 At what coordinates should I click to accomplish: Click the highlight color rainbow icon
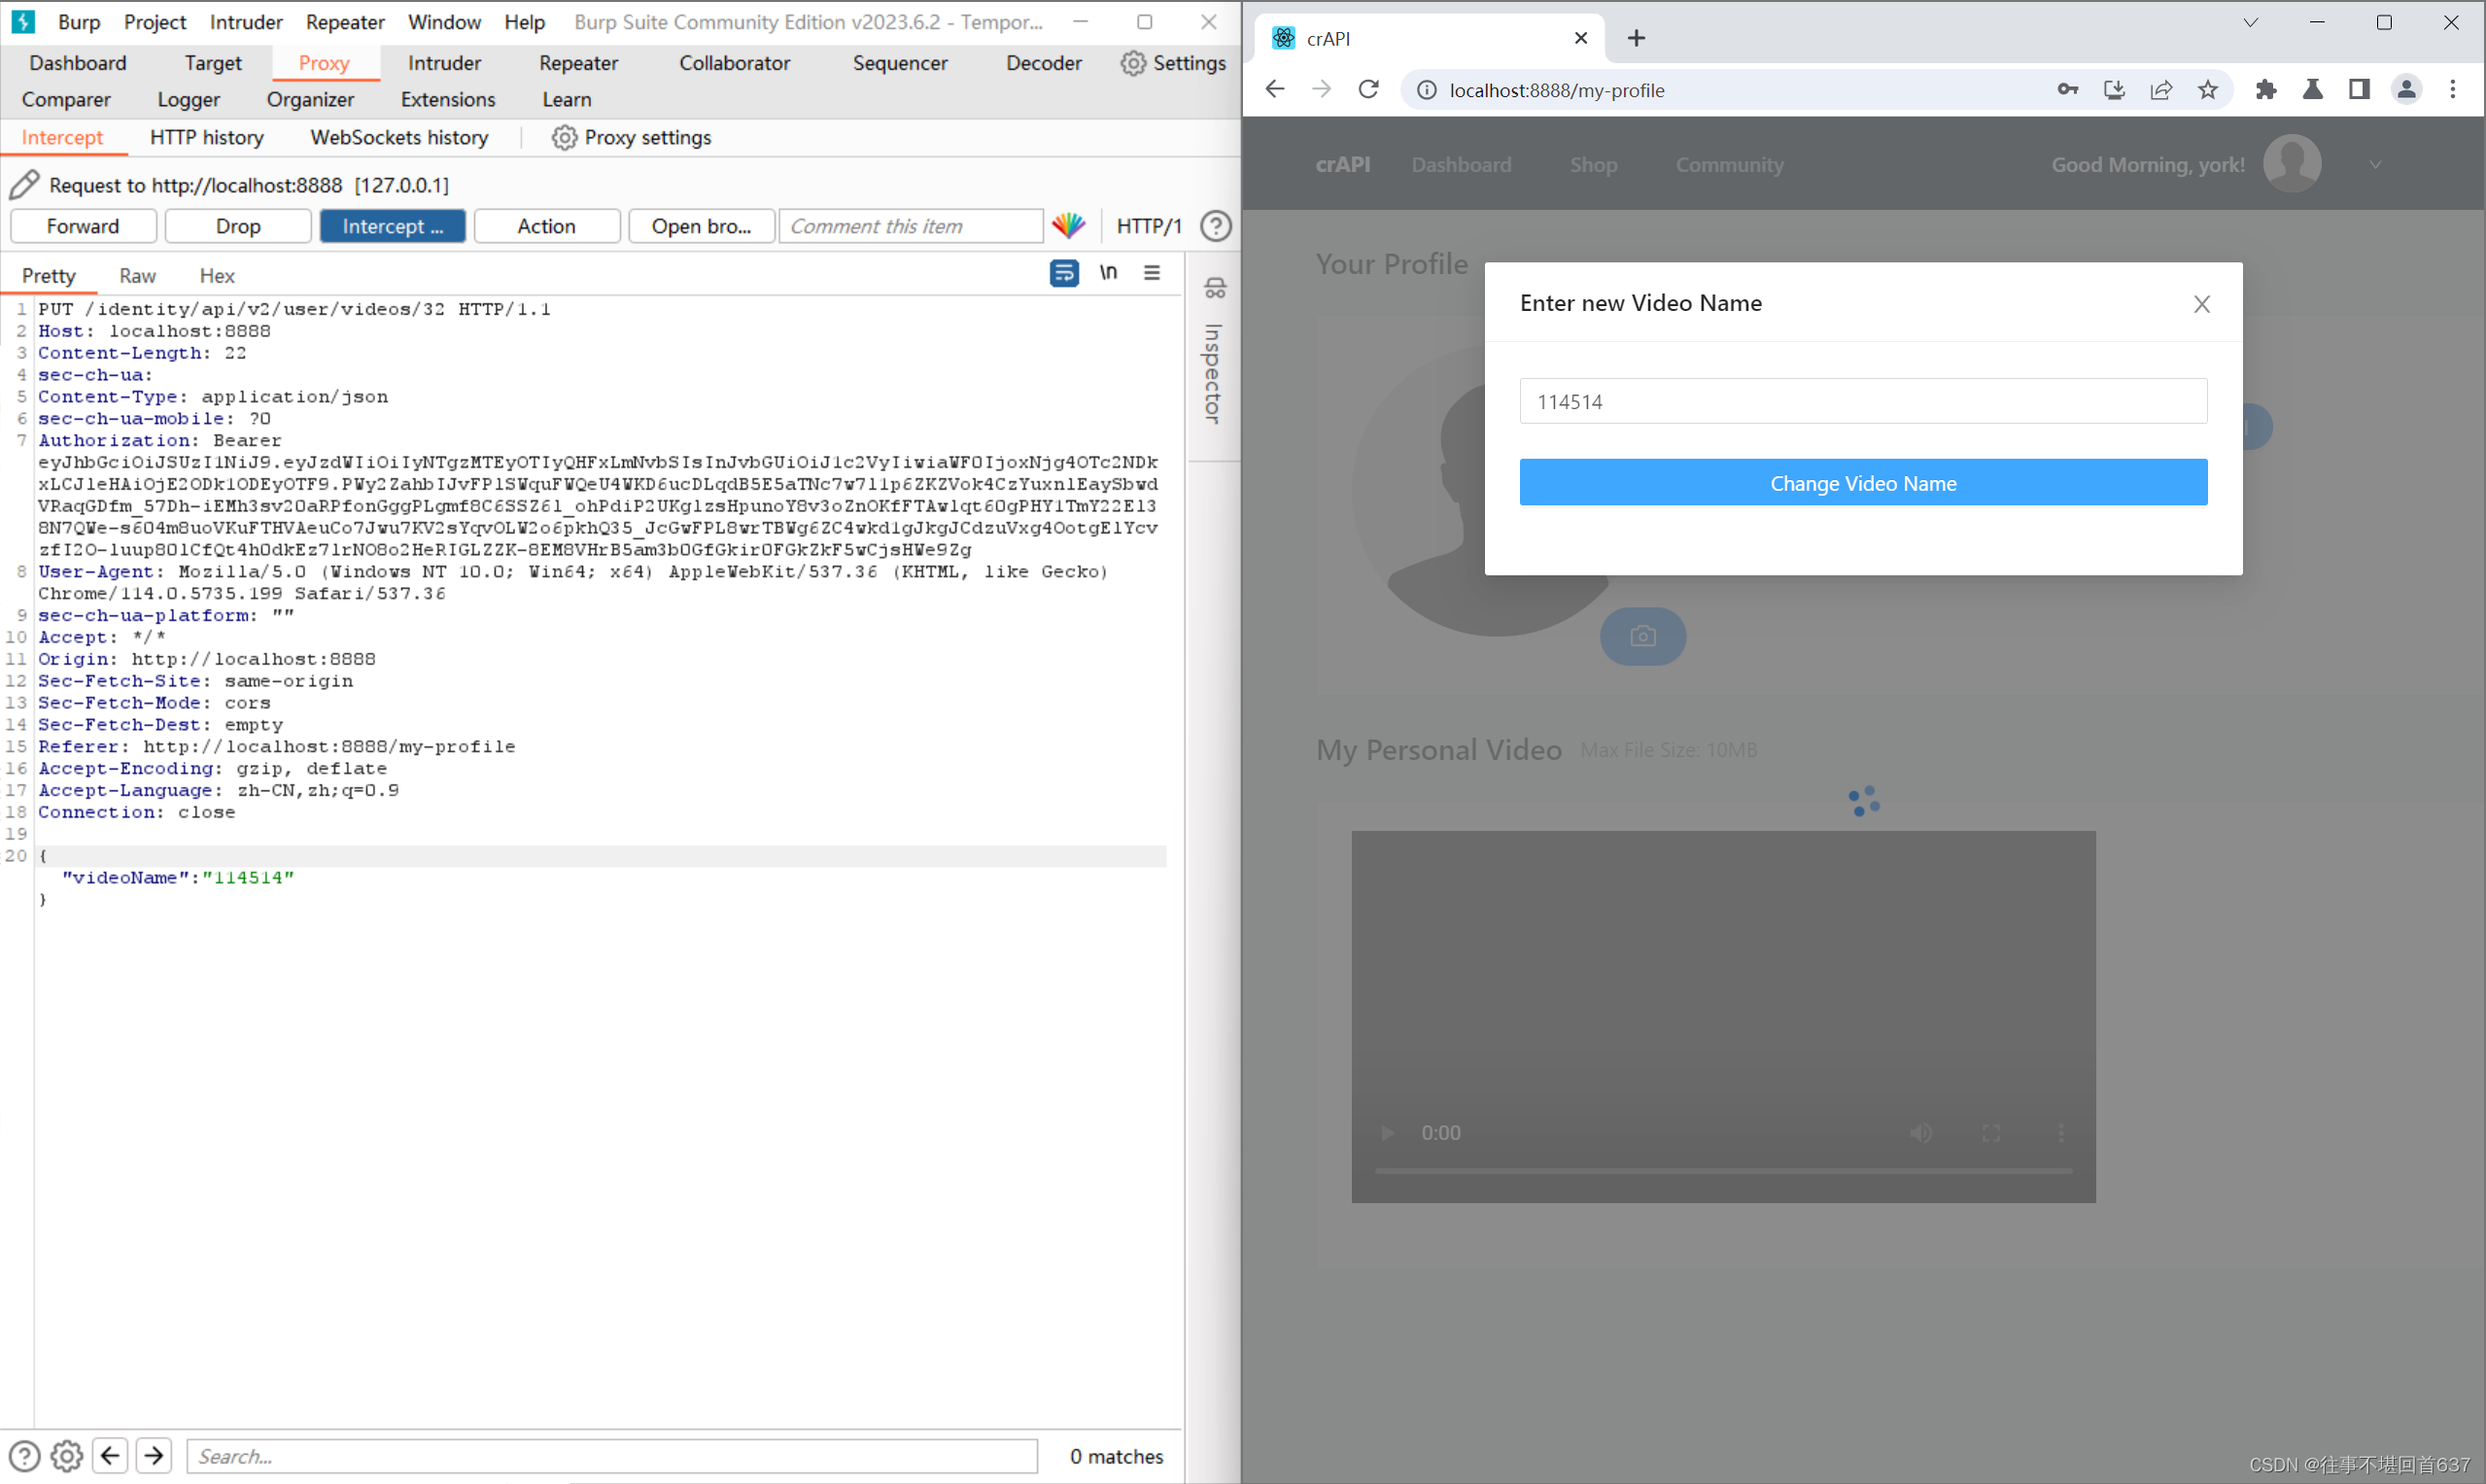(1068, 226)
